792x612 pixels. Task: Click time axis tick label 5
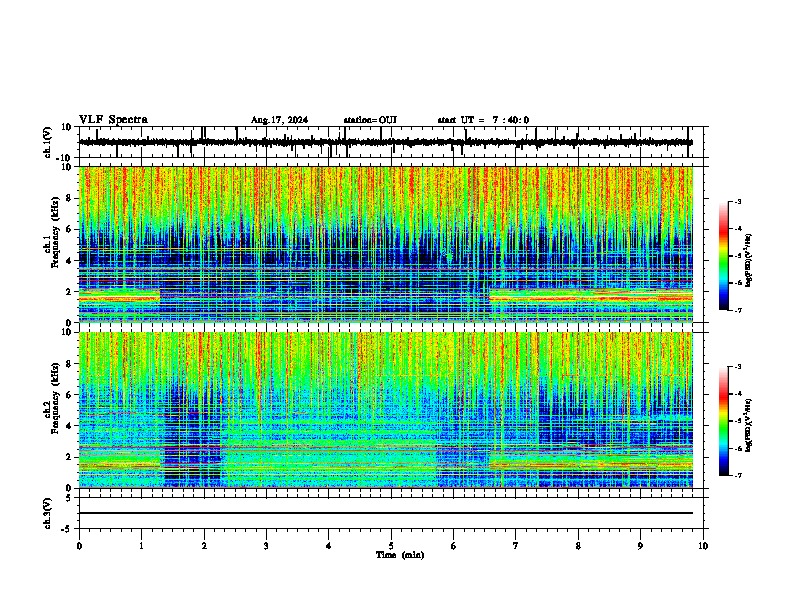coord(391,546)
